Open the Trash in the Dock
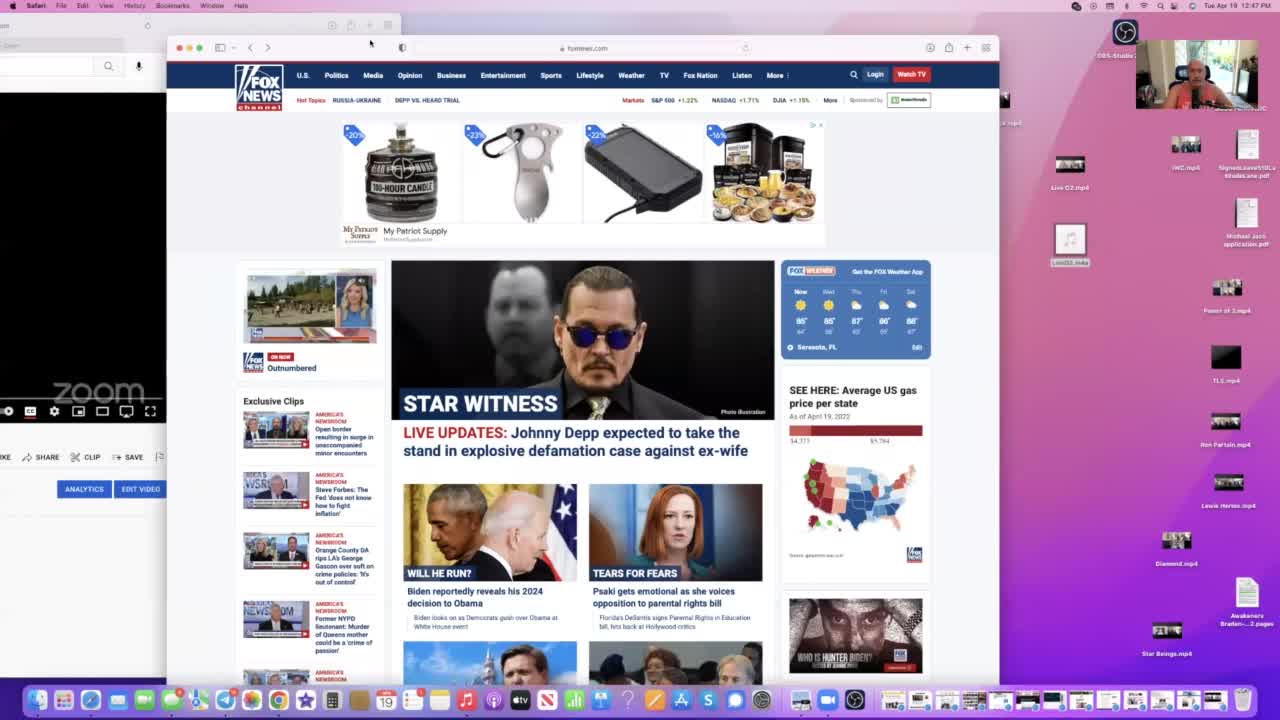The height and width of the screenshot is (720, 1280). [x=1243, y=699]
